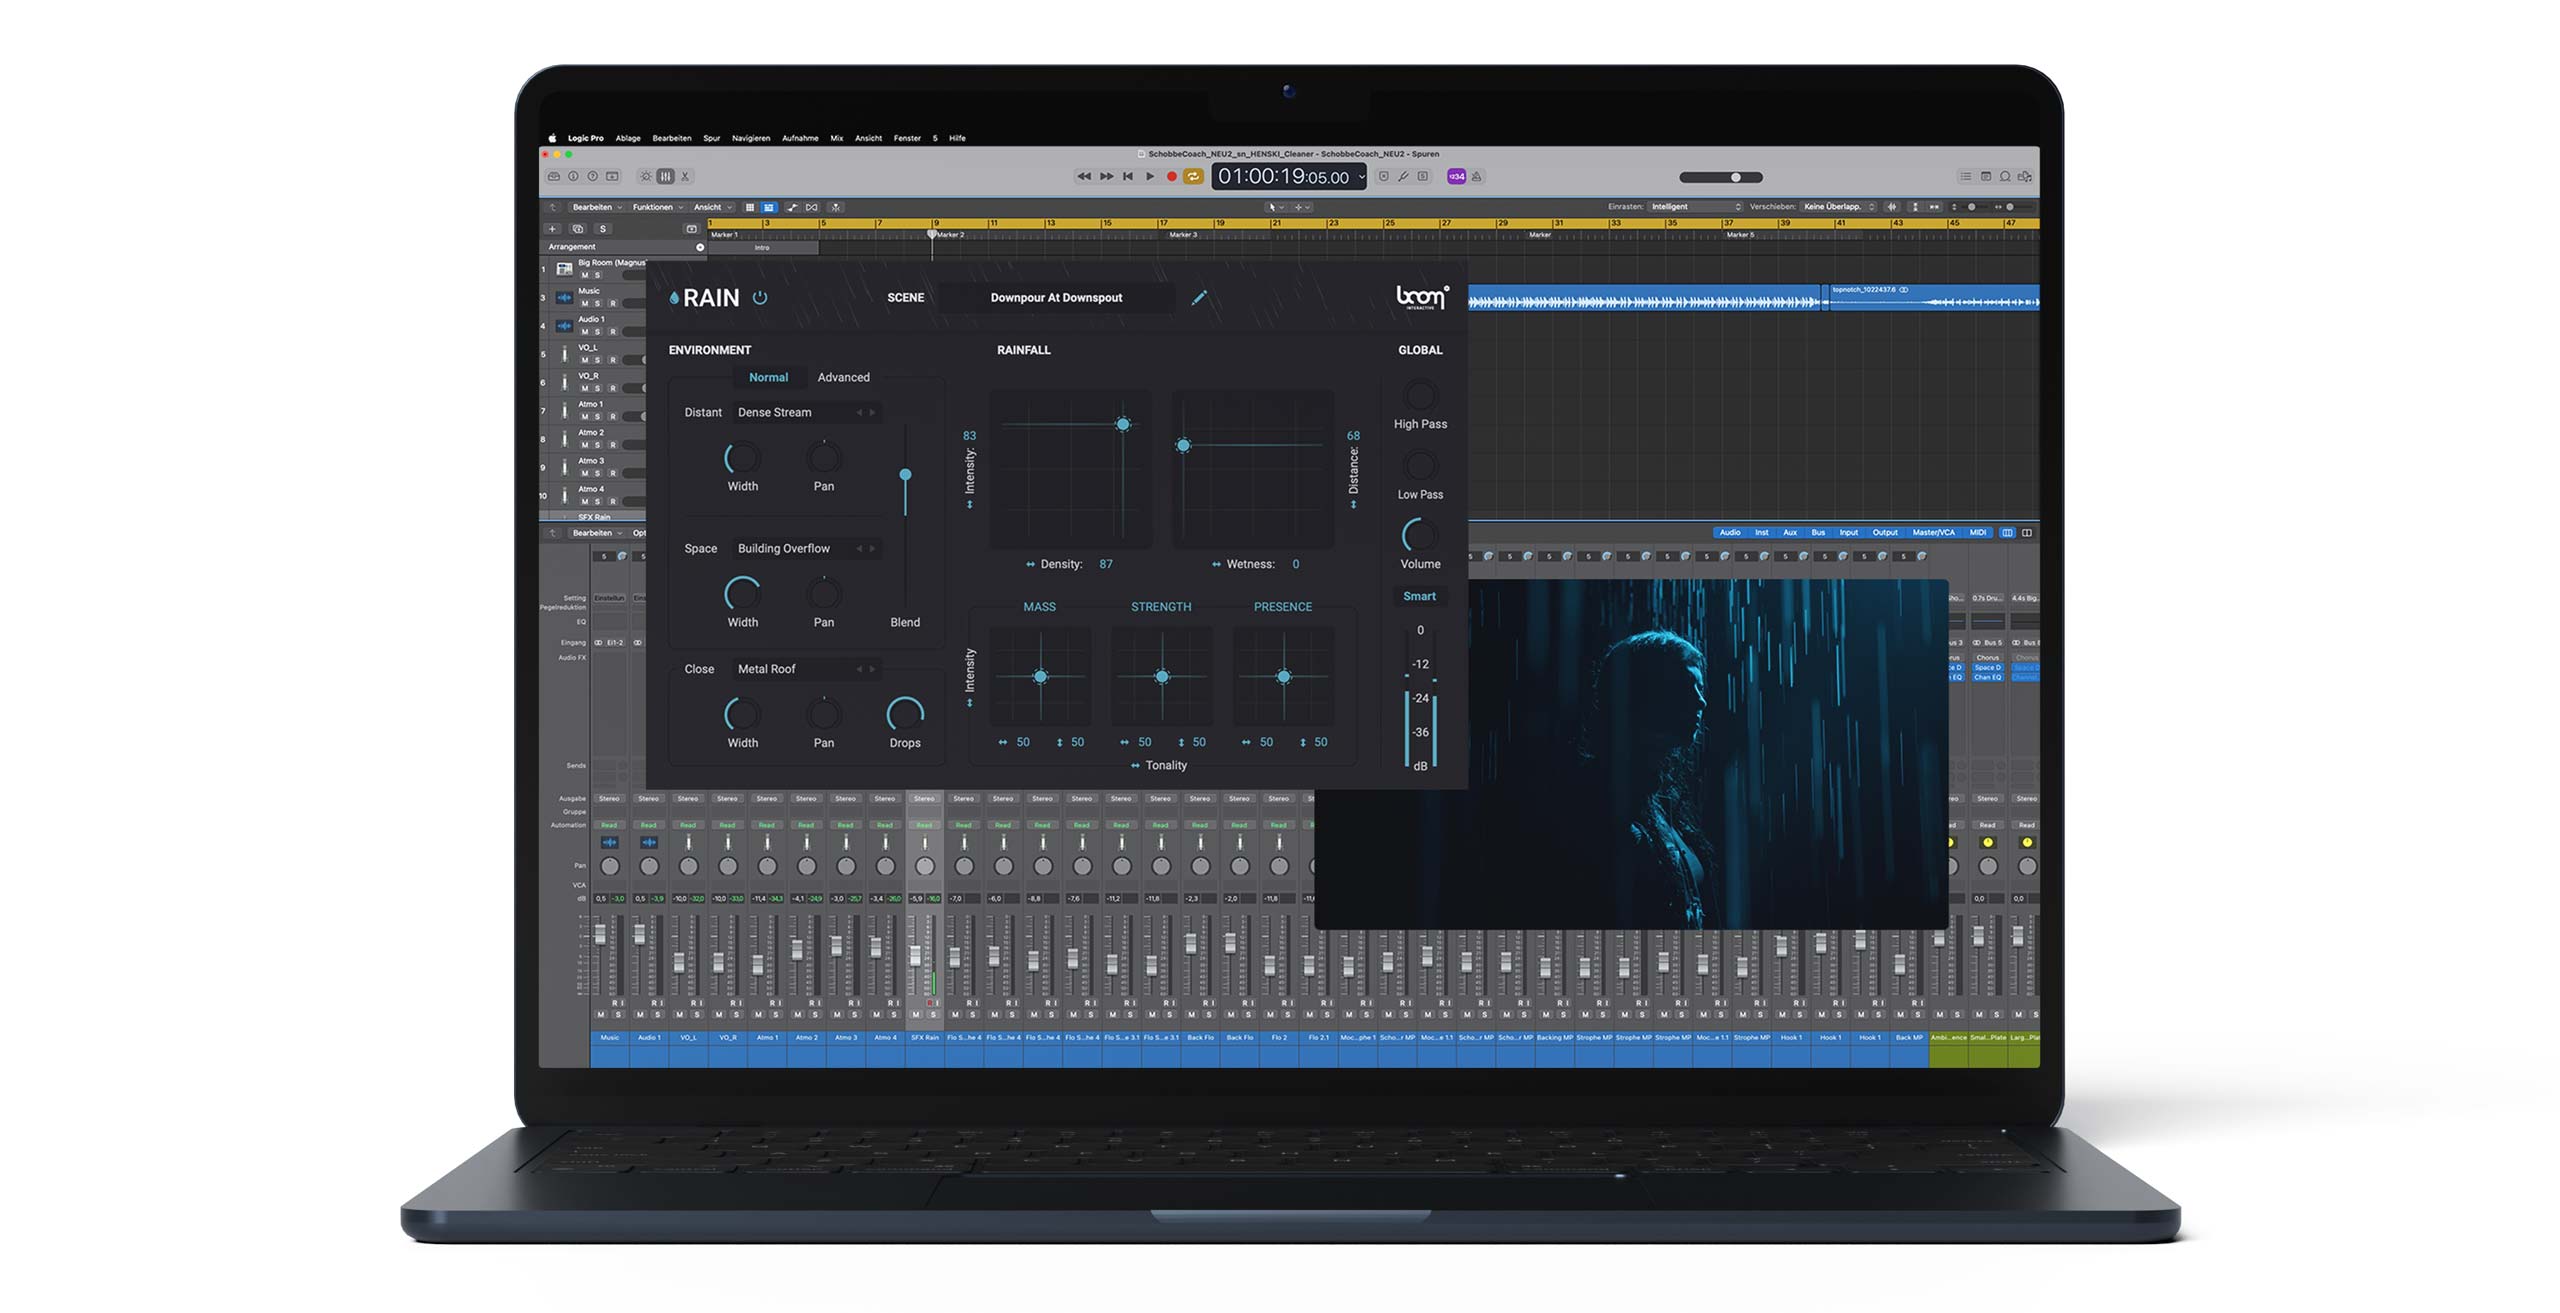Click the Aux mixer filter button

1790,533
